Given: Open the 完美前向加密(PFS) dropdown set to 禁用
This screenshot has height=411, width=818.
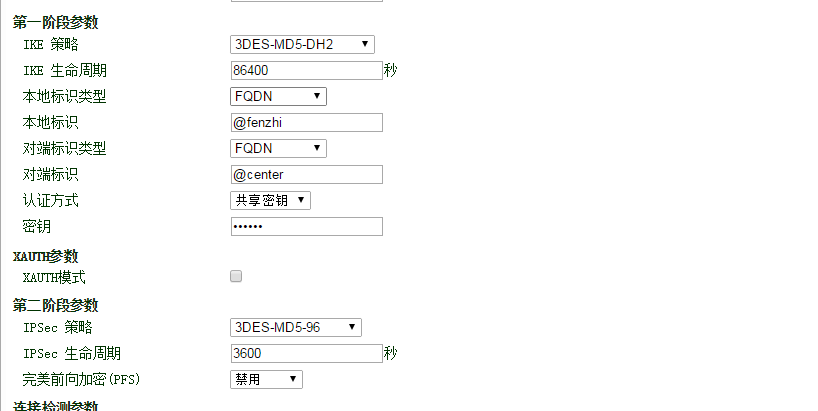Looking at the screenshot, I should pyautogui.click(x=266, y=380).
